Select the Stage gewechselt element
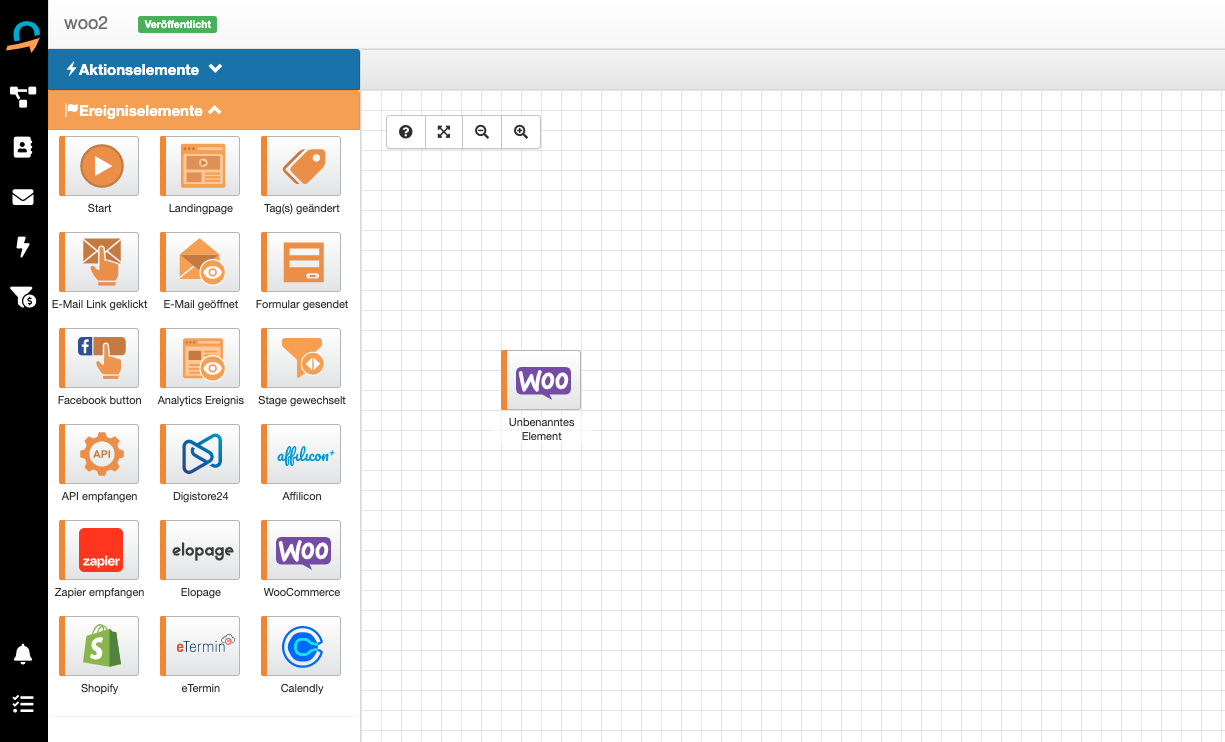 [x=301, y=358]
